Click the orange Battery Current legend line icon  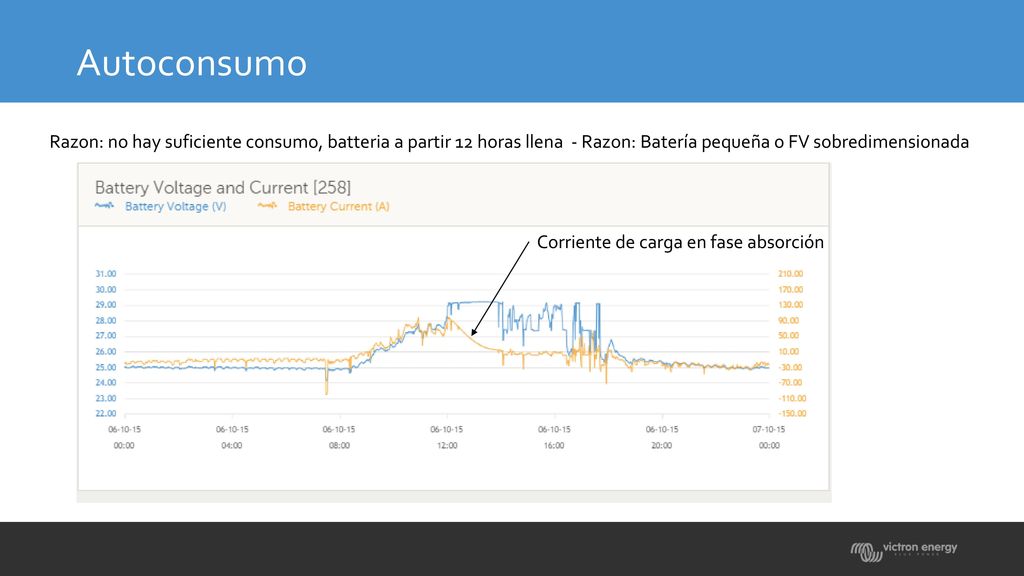[267, 206]
